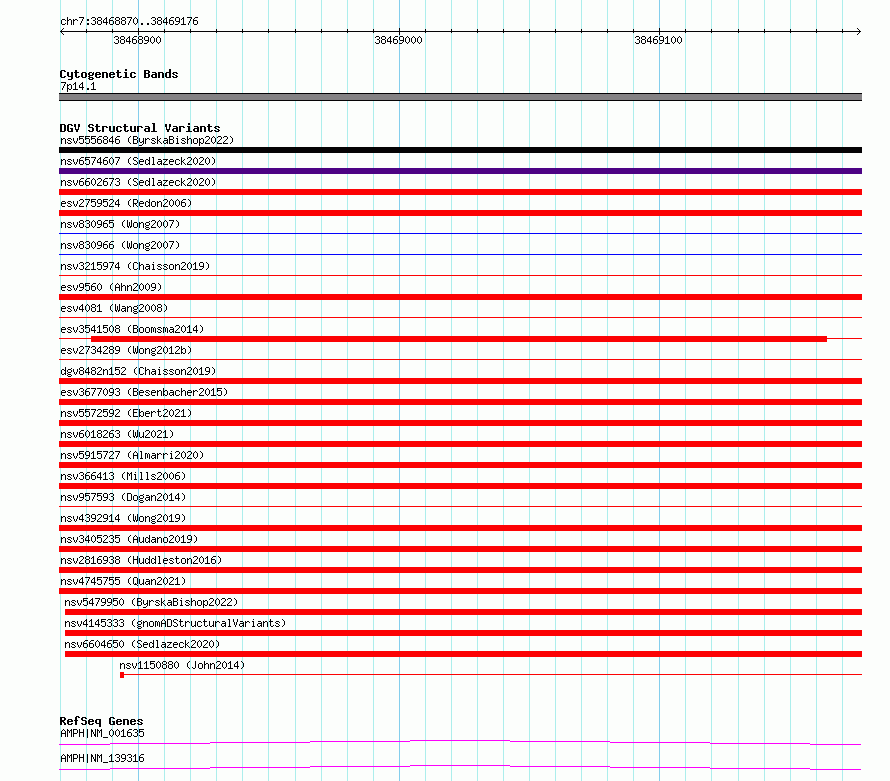Click esv2759524 (Redon2006) variant label
The image size is (890, 781).
(x=126, y=203)
